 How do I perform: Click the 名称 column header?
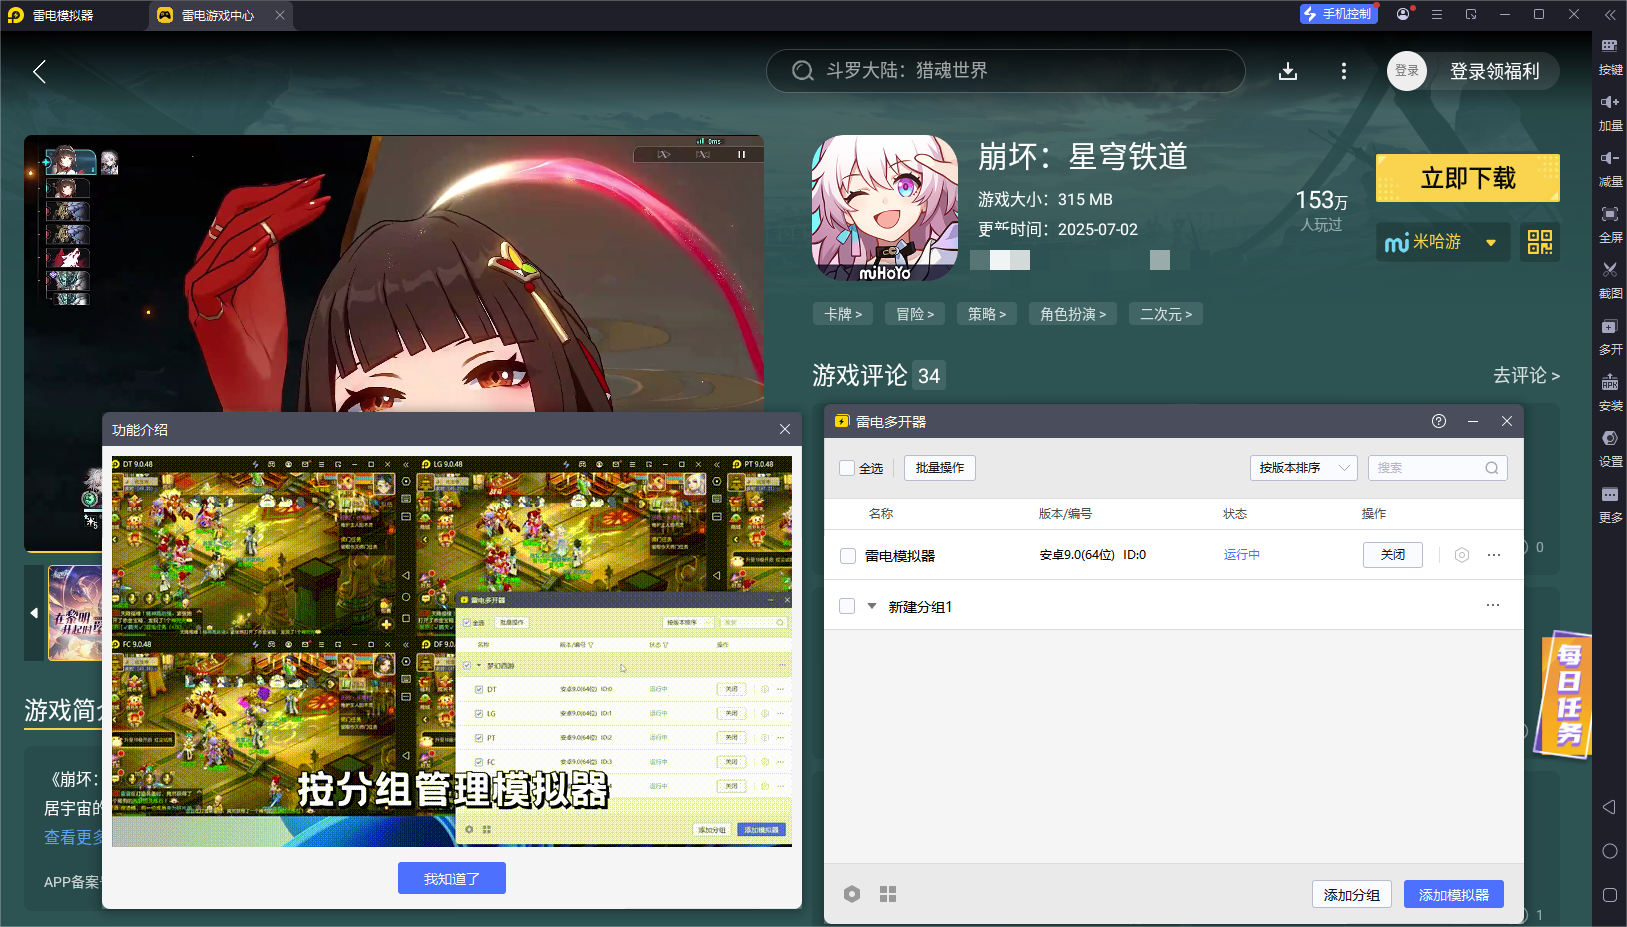tap(881, 513)
